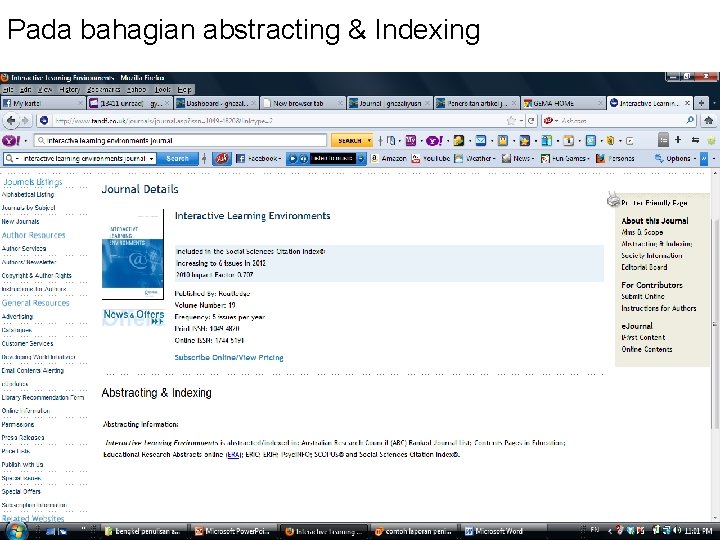The height and width of the screenshot is (540, 720).
Task: Switch to the 'My kartel' tab
Action: 43,103
